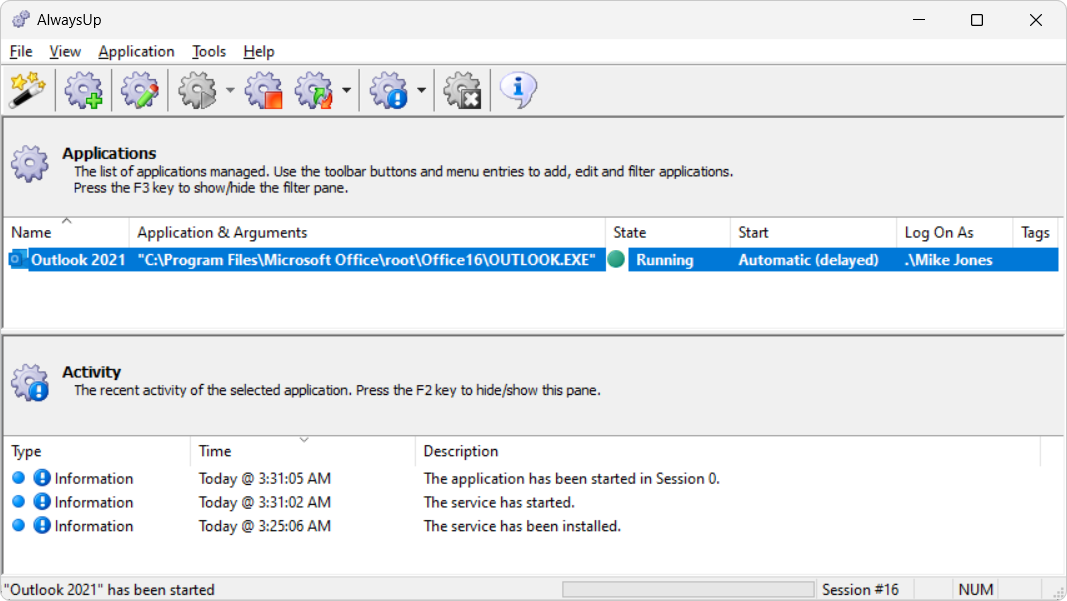Click the info icon on the 3:31:02 AM row
1067x601 pixels.
click(x=42, y=502)
